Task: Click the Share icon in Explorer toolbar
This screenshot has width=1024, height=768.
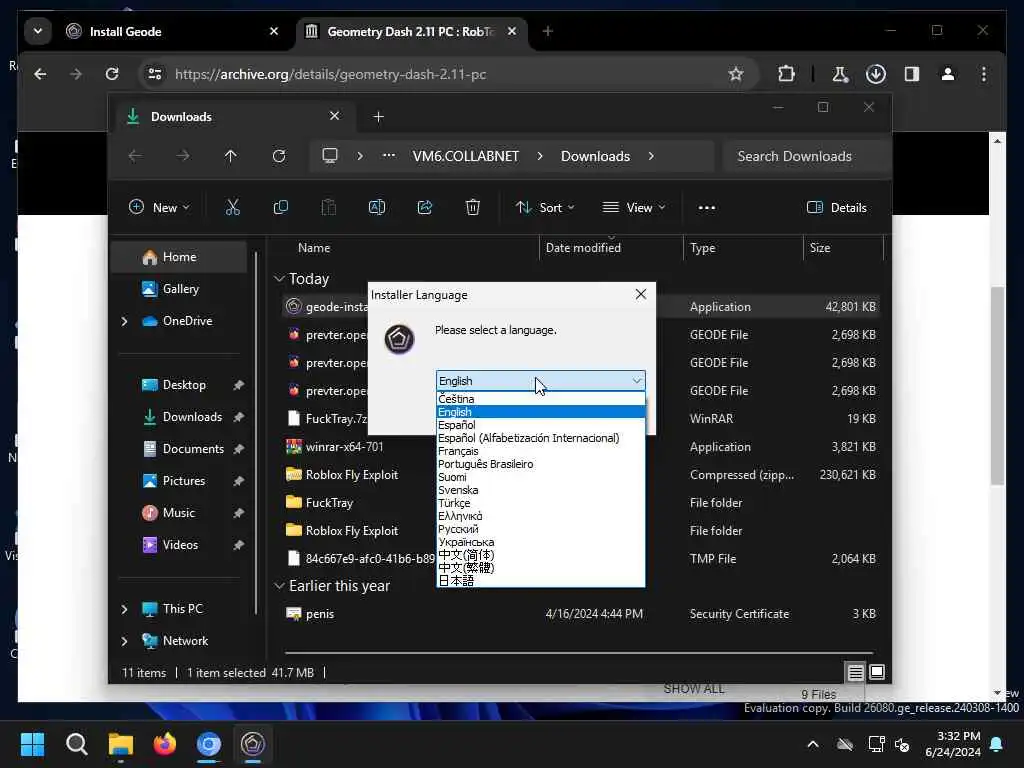Action: [x=424, y=208]
